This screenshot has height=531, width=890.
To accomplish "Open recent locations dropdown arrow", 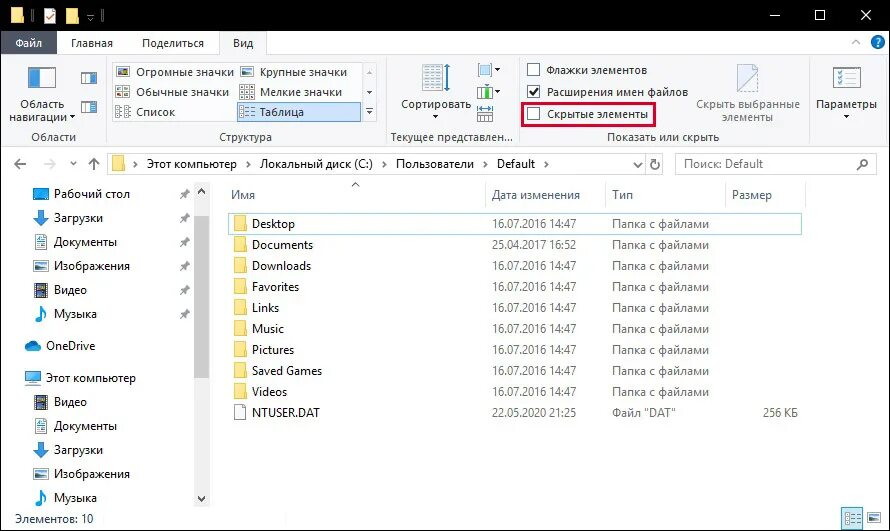I will click(73, 164).
